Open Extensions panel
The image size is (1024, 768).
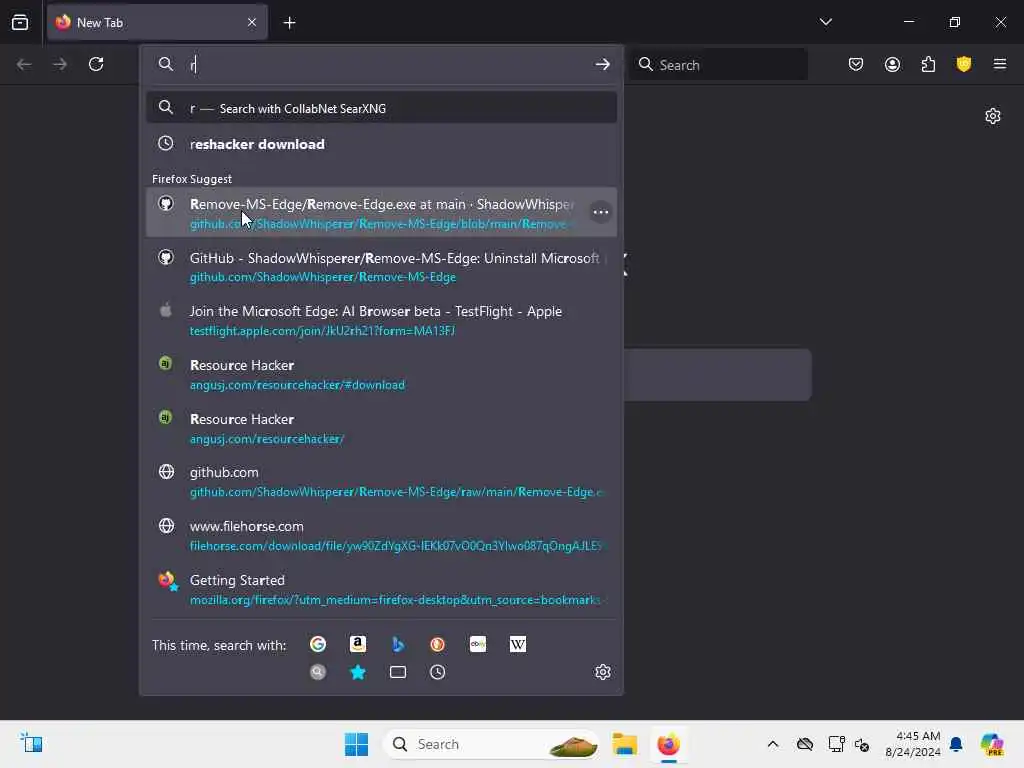click(x=928, y=64)
